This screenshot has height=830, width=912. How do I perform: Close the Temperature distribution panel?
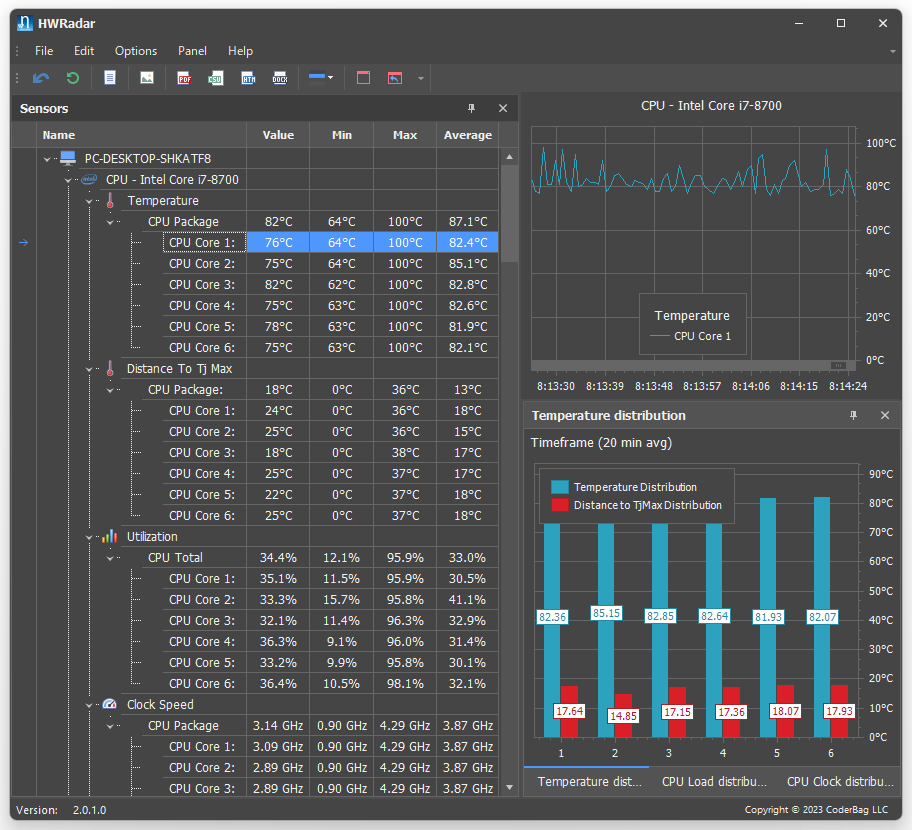885,415
